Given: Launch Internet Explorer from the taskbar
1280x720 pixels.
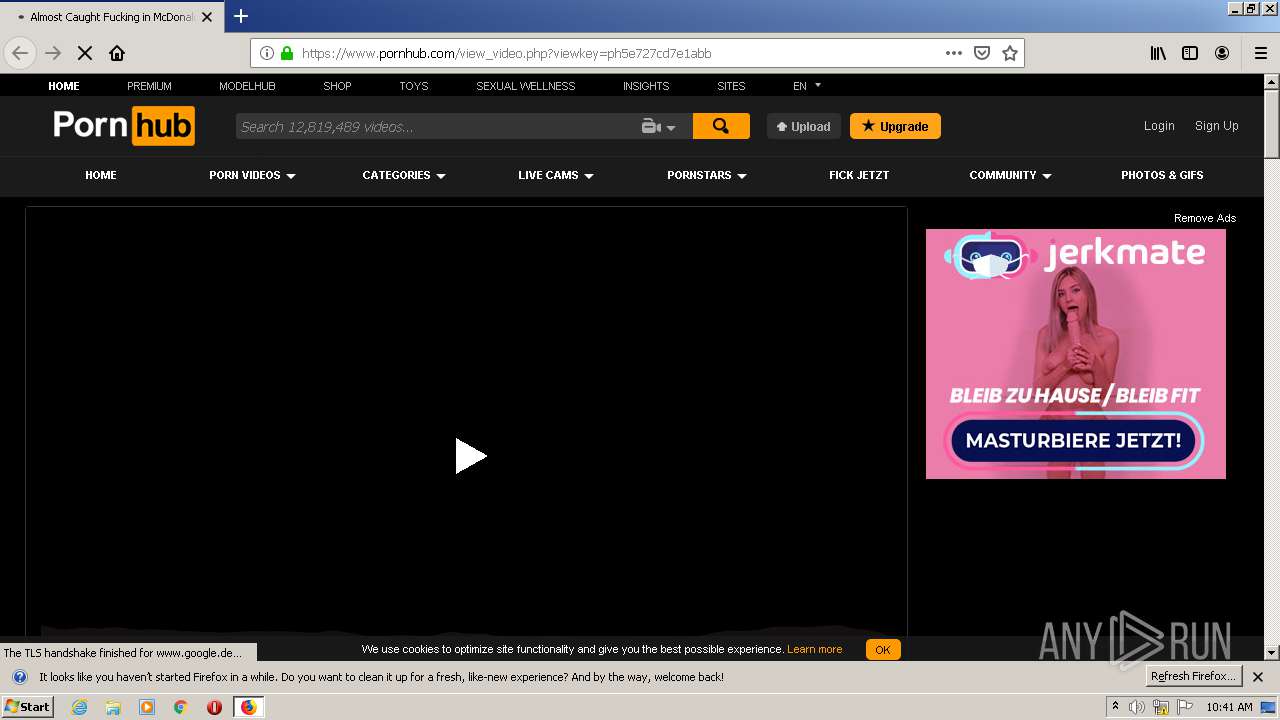Looking at the screenshot, I should (x=80, y=707).
